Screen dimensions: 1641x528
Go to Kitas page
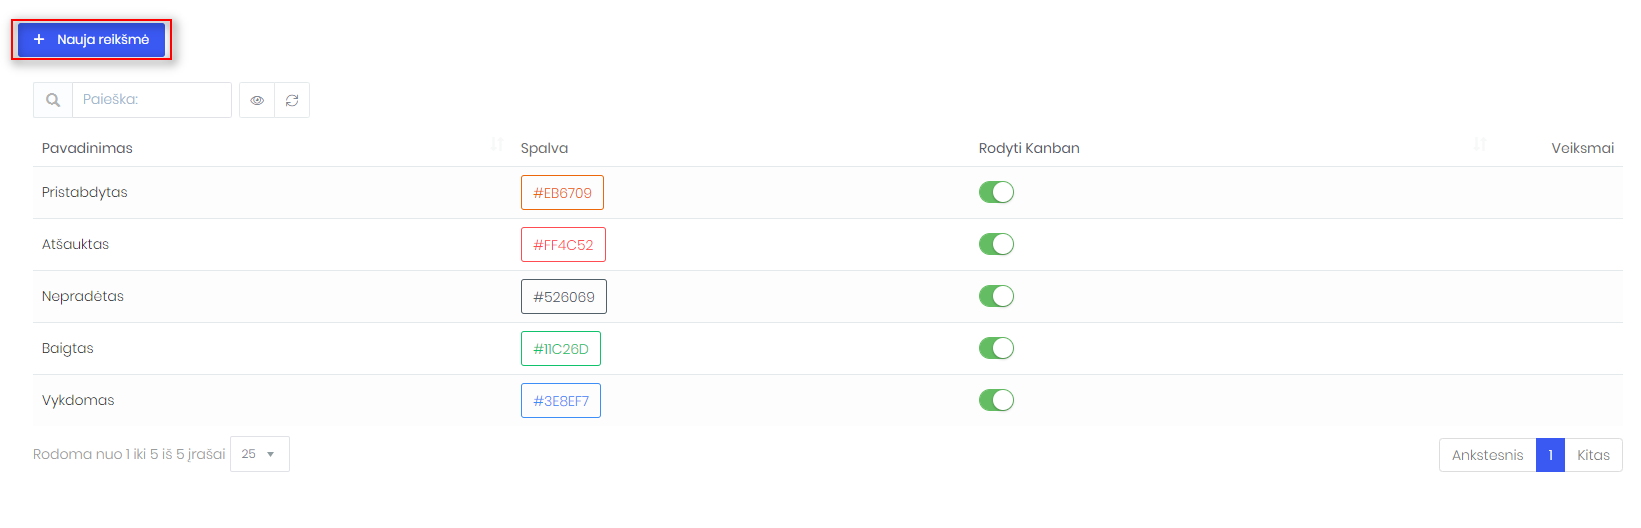[1593, 455]
